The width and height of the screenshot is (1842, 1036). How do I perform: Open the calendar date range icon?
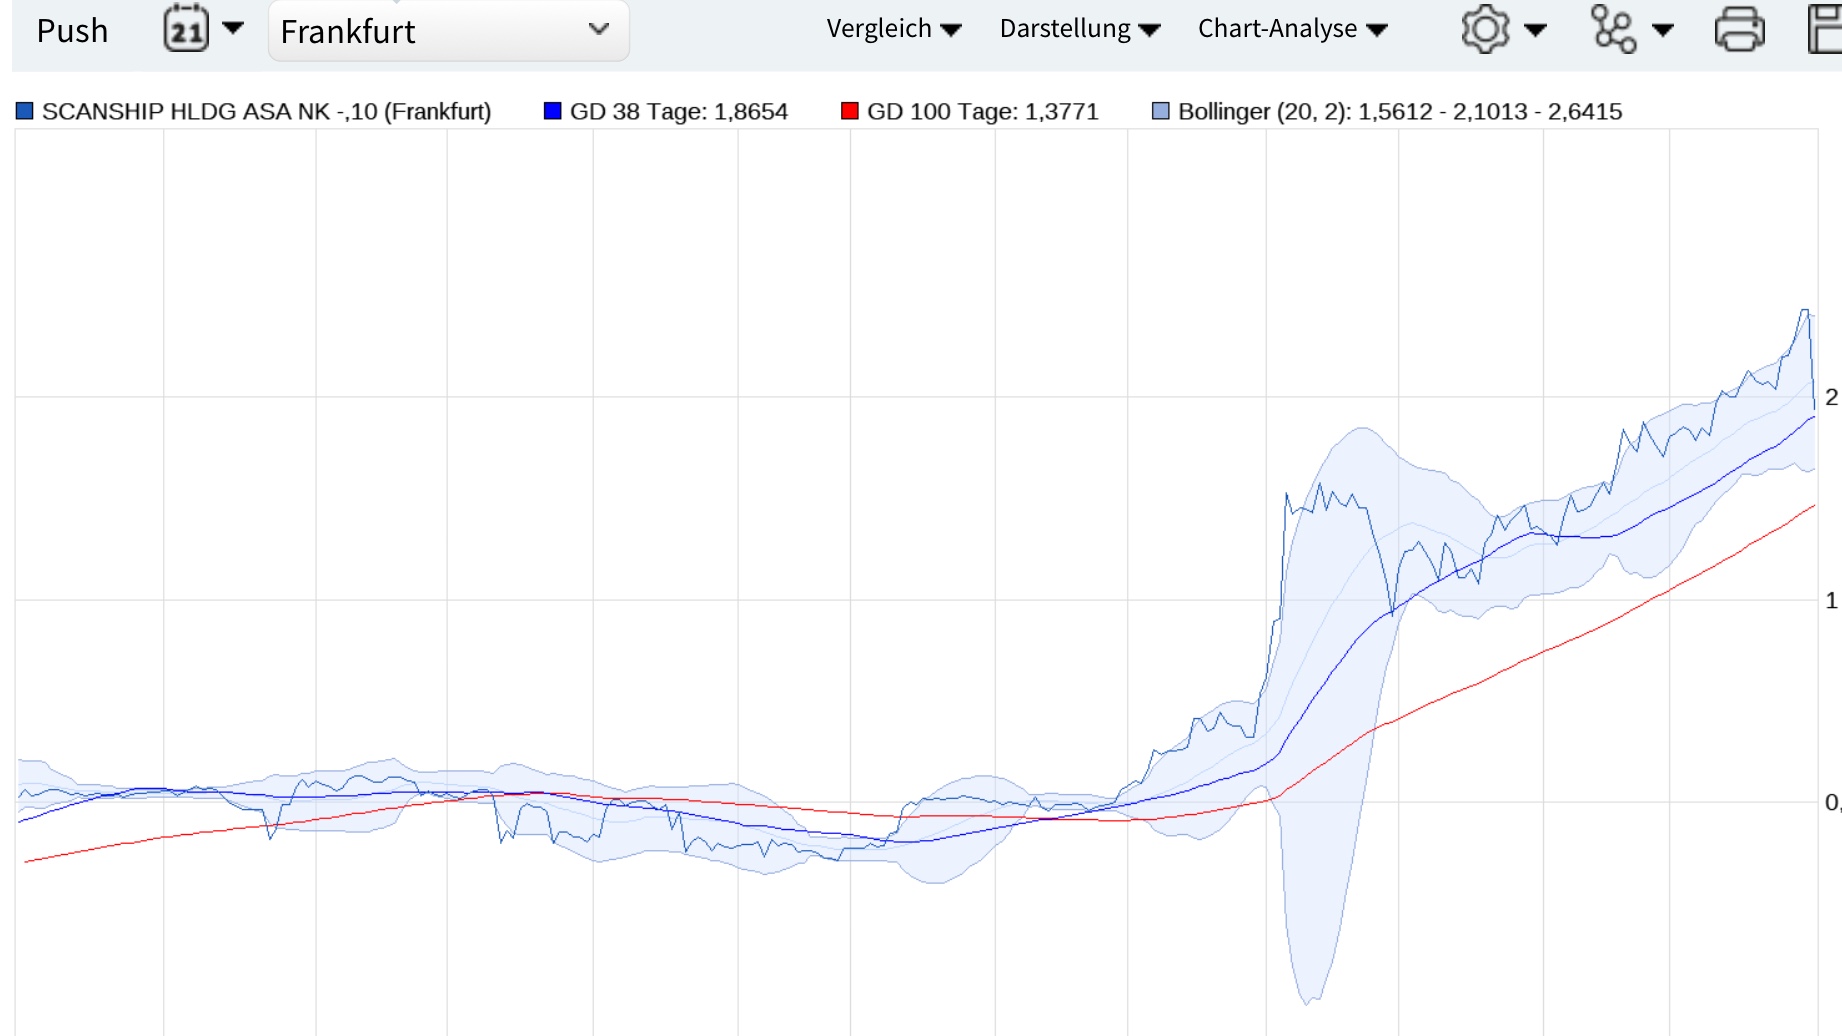pos(185,29)
